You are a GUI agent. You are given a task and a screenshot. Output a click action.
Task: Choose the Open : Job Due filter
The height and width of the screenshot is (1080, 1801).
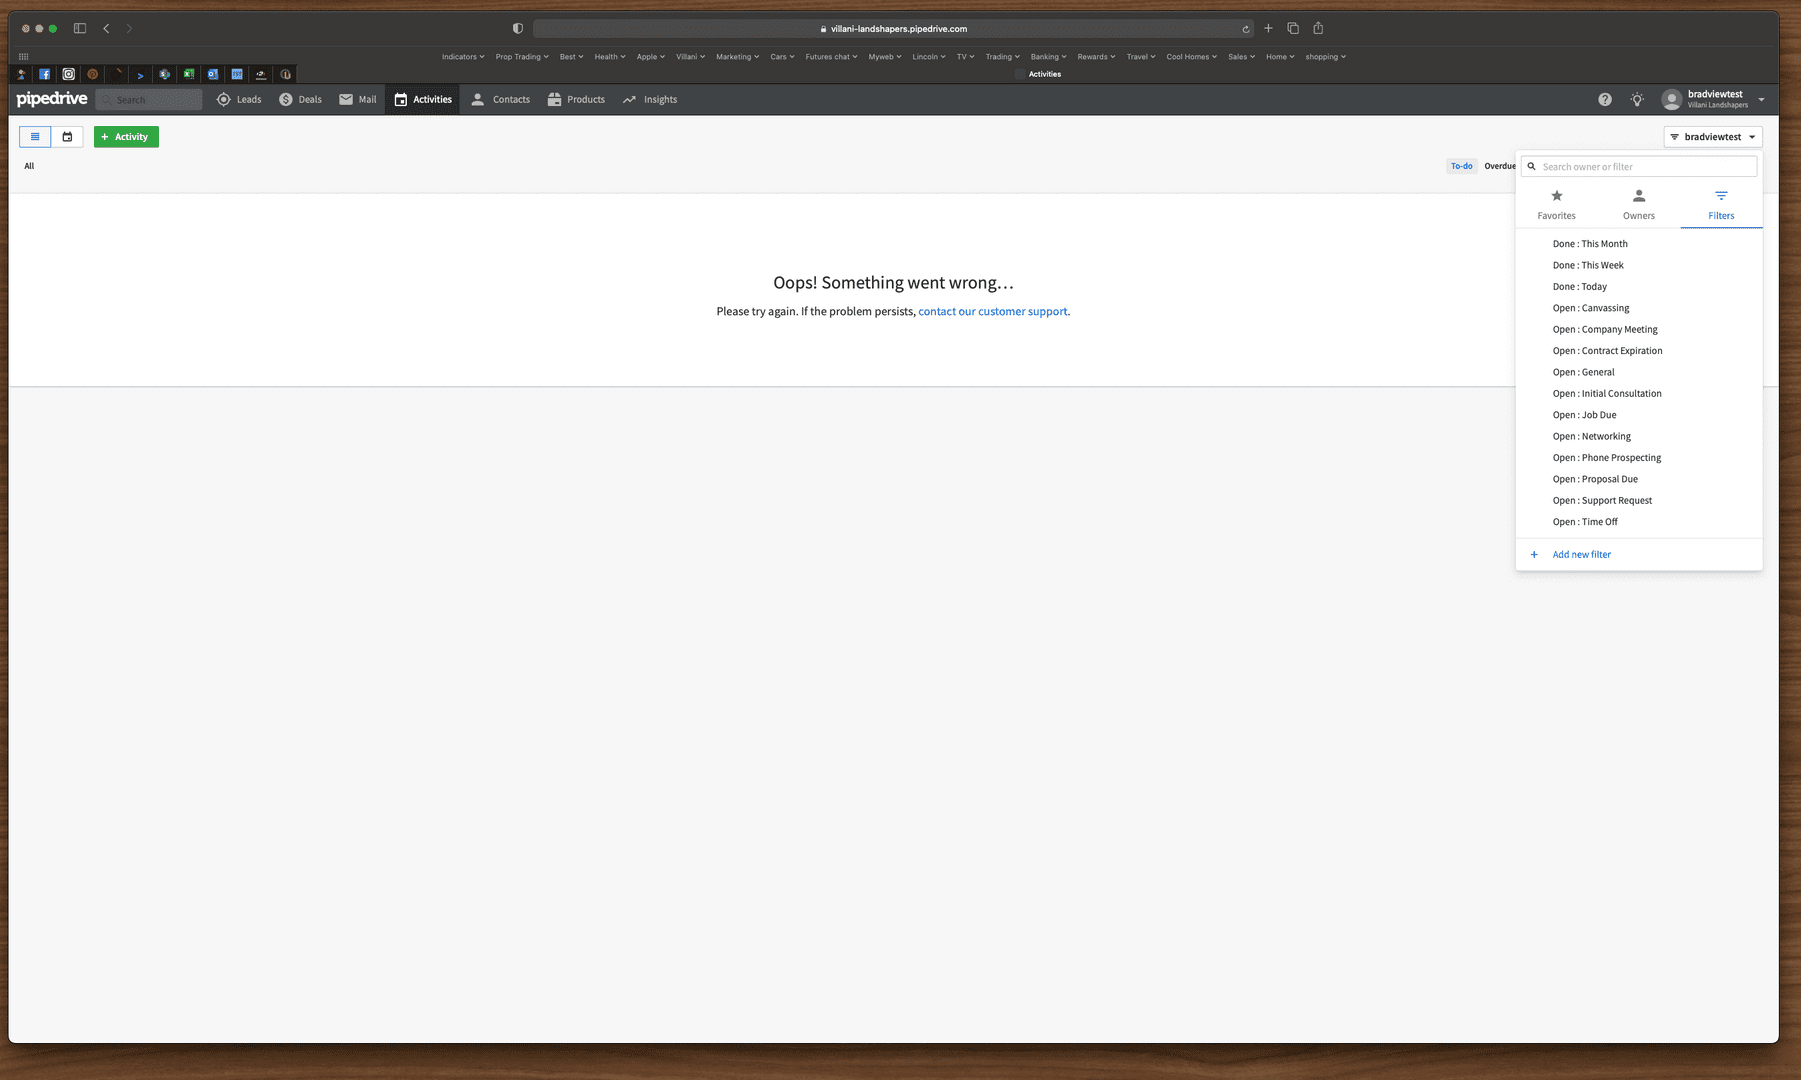tap(1639, 415)
